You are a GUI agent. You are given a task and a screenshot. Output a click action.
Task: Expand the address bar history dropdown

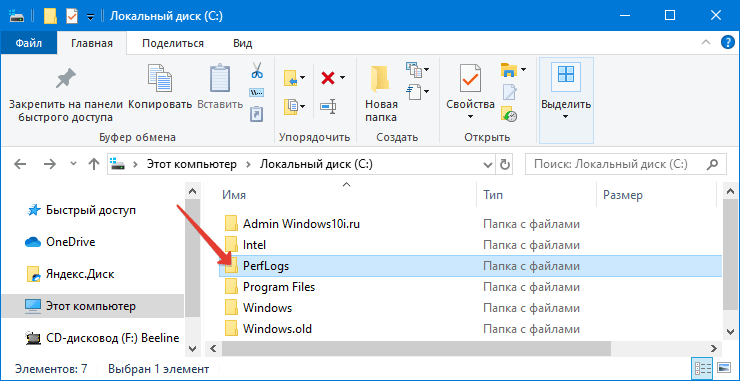488,164
